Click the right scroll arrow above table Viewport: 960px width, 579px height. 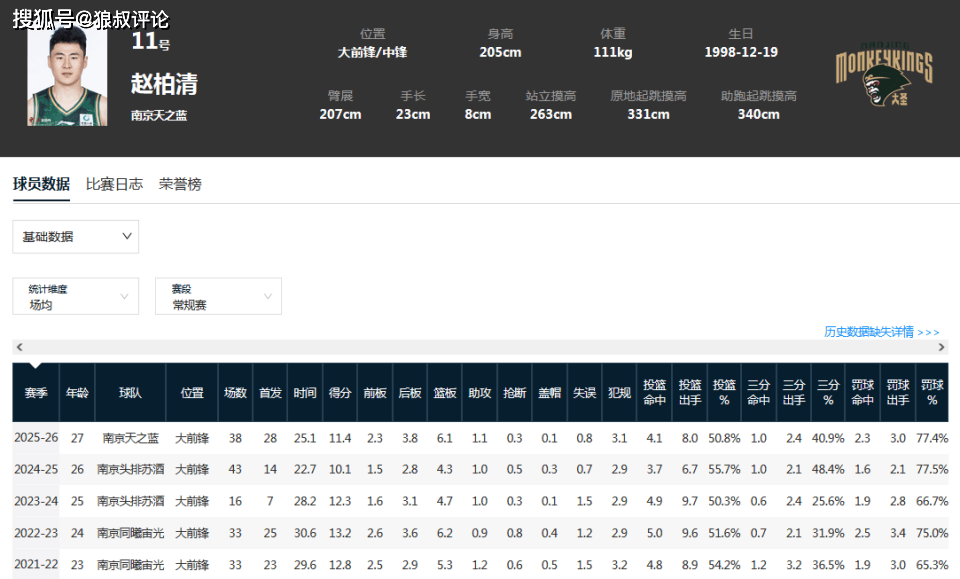[x=941, y=347]
